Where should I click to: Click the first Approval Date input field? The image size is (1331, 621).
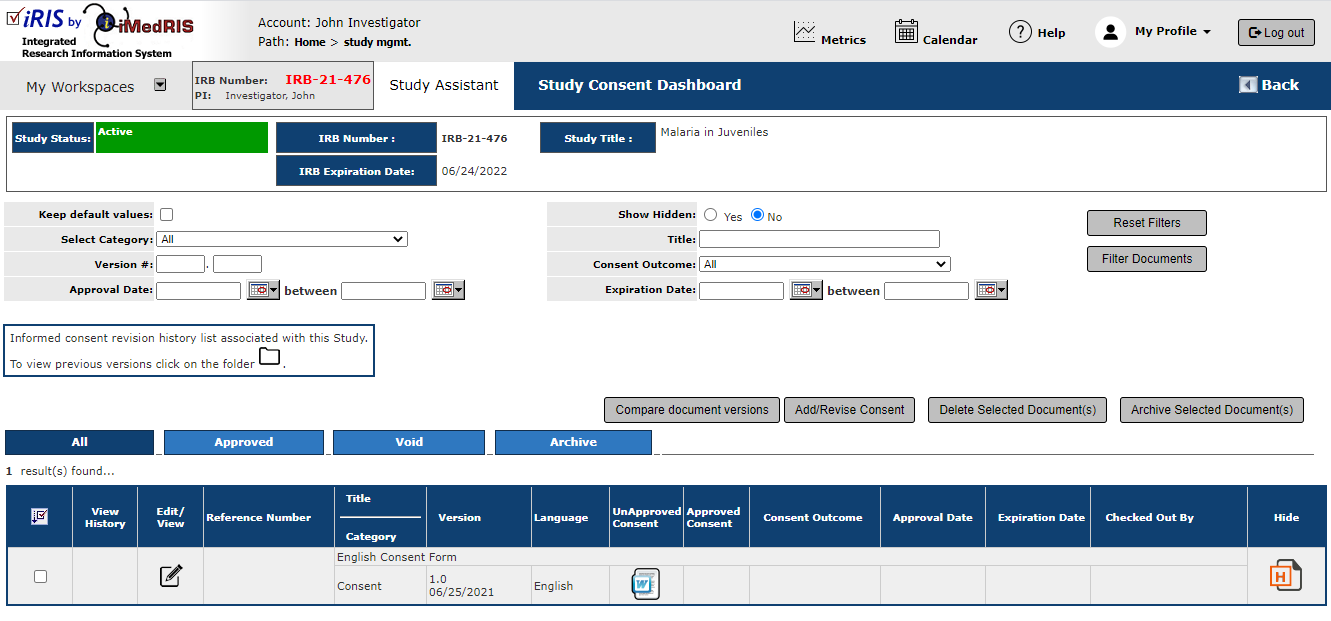199,291
